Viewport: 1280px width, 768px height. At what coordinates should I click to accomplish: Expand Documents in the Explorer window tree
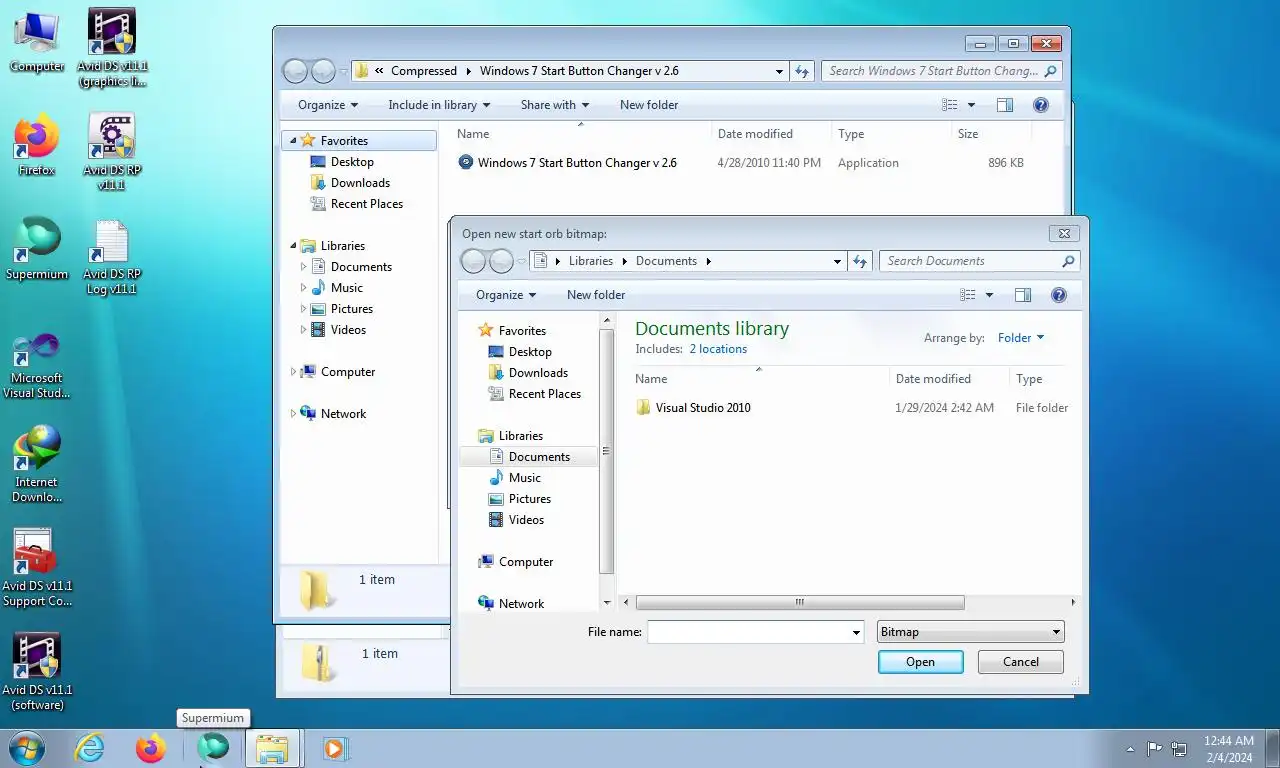pos(304,267)
